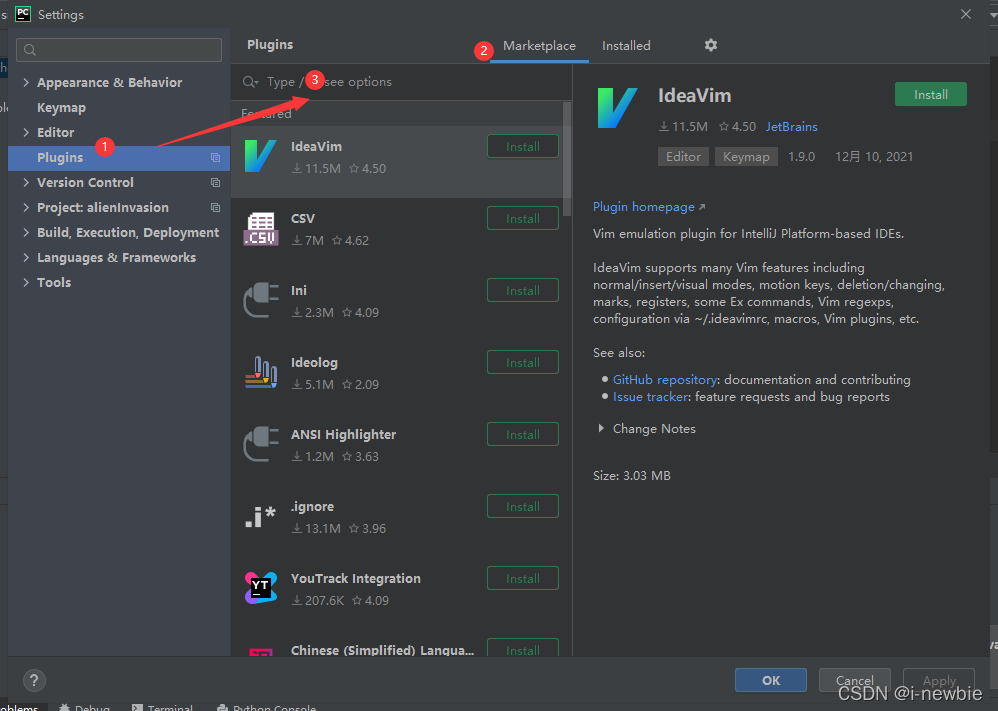
Task: Open the Help question mark button
Action: click(x=34, y=680)
